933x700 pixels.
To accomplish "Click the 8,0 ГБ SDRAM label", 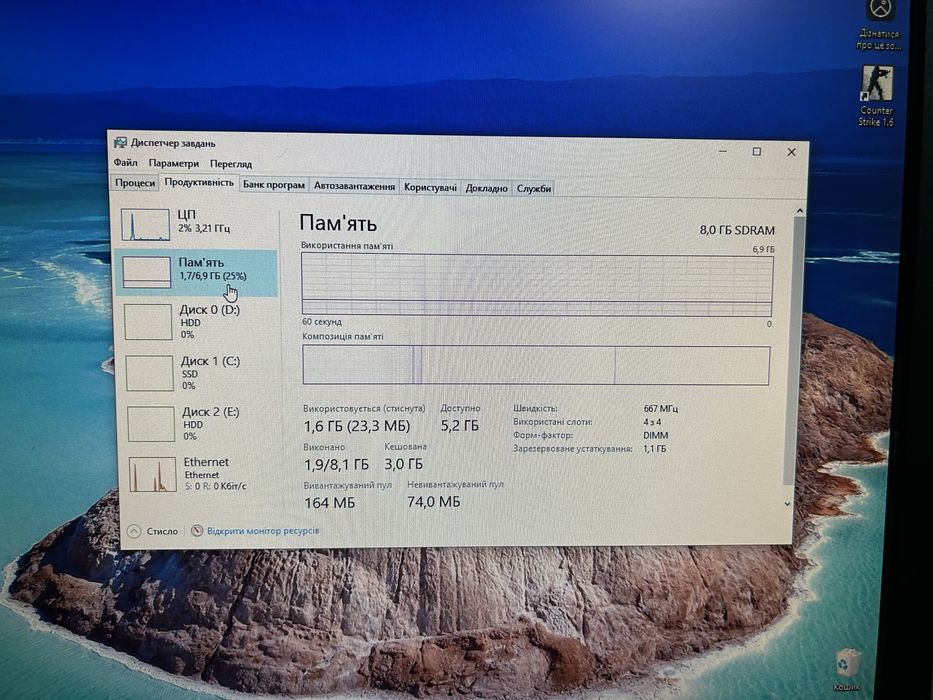I will [737, 230].
